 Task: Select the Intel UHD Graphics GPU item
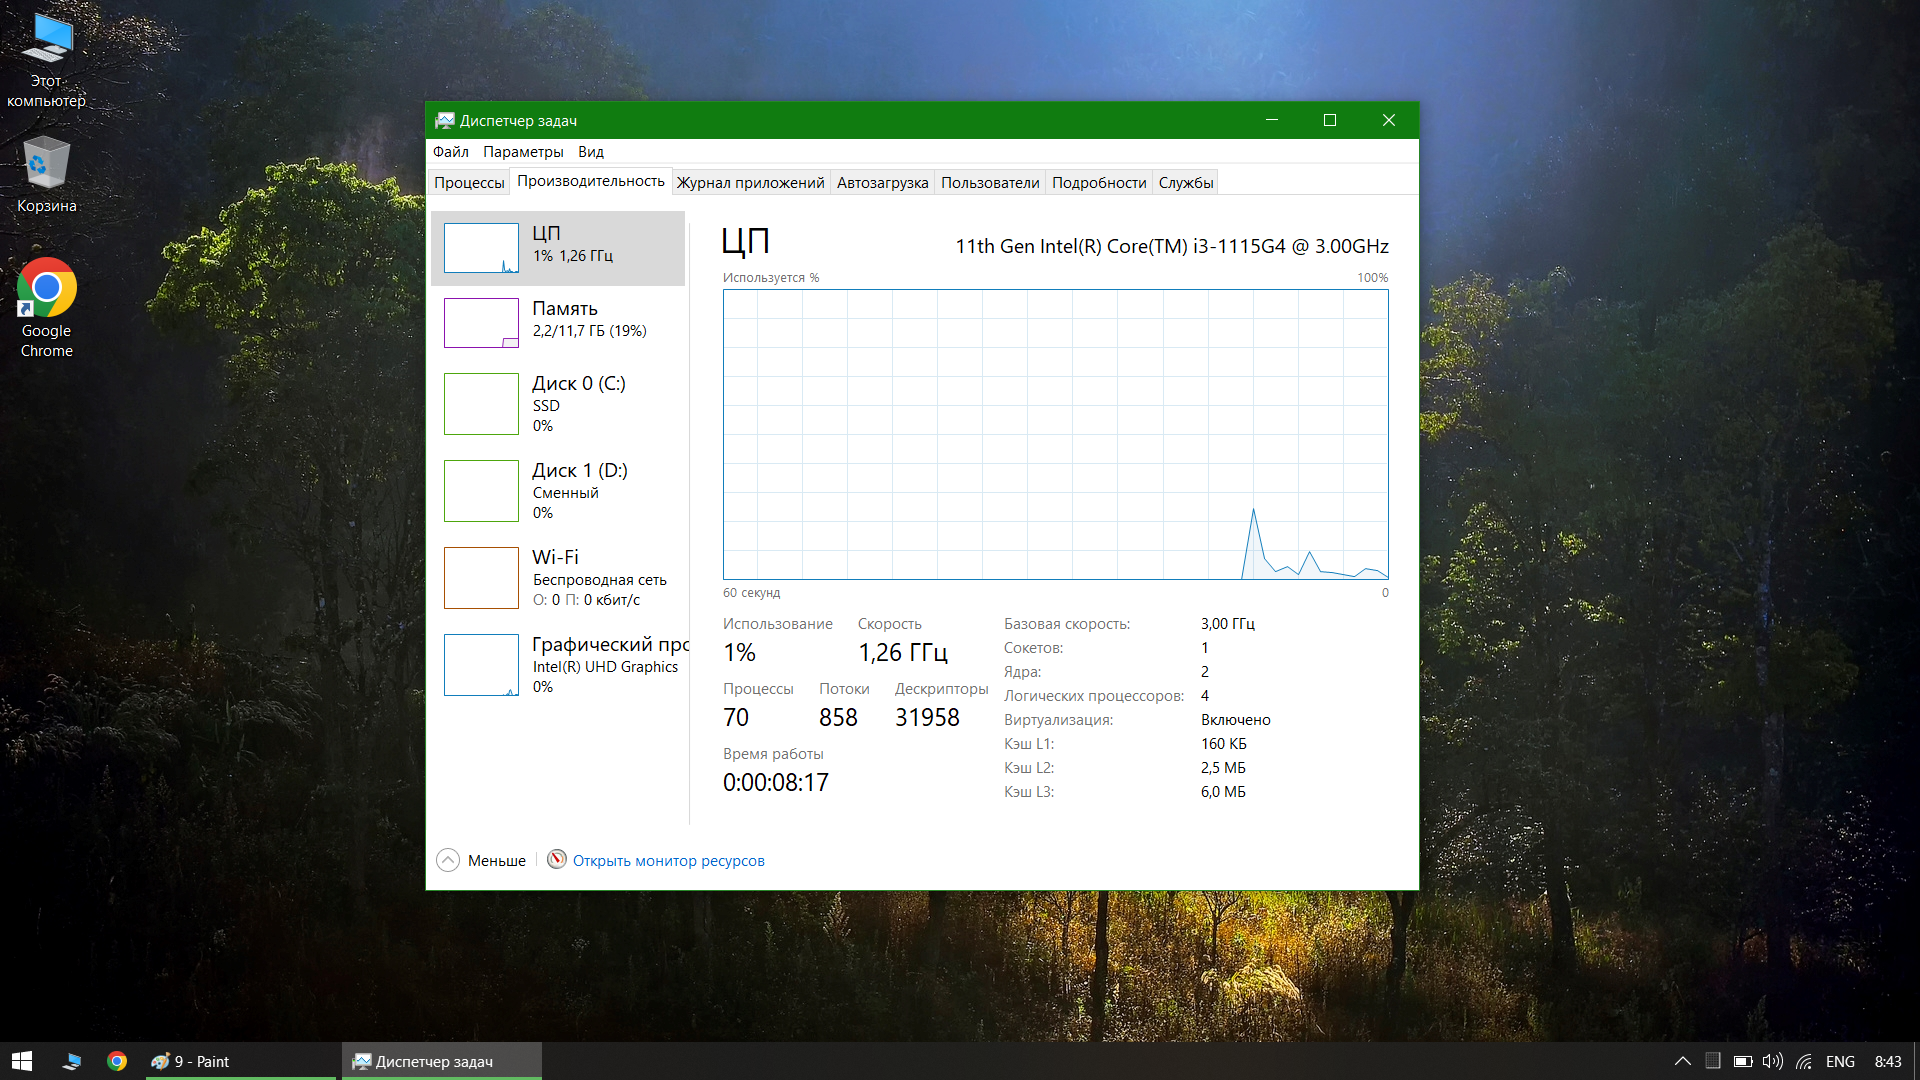pyautogui.click(x=604, y=666)
